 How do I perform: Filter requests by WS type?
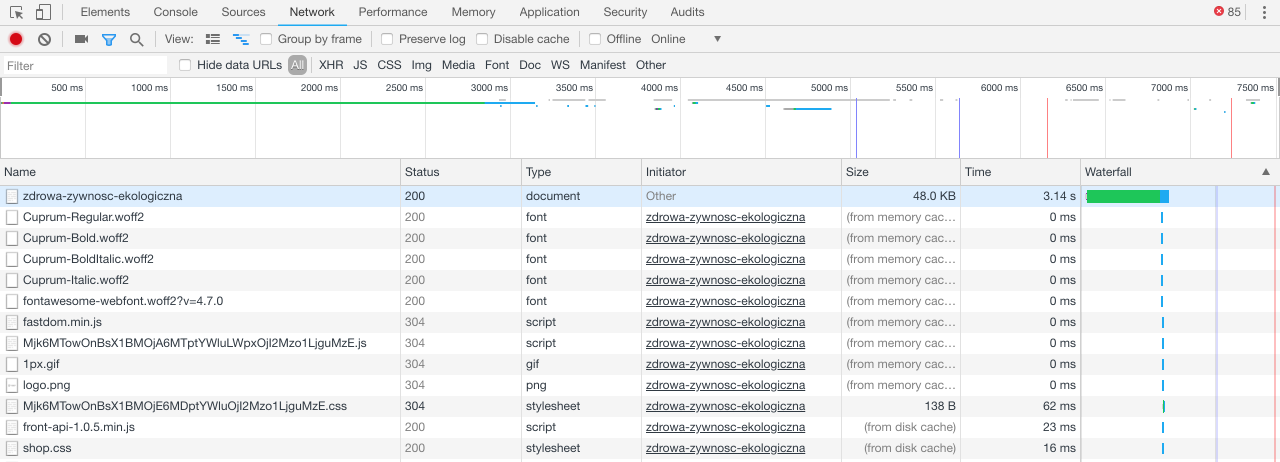point(560,65)
